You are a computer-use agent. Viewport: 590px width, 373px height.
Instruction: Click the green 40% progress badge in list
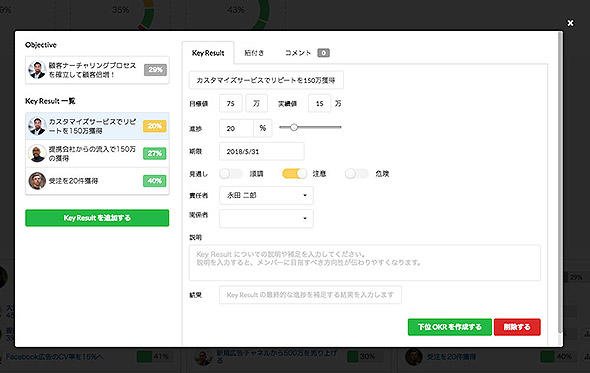pyautogui.click(x=155, y=181)
